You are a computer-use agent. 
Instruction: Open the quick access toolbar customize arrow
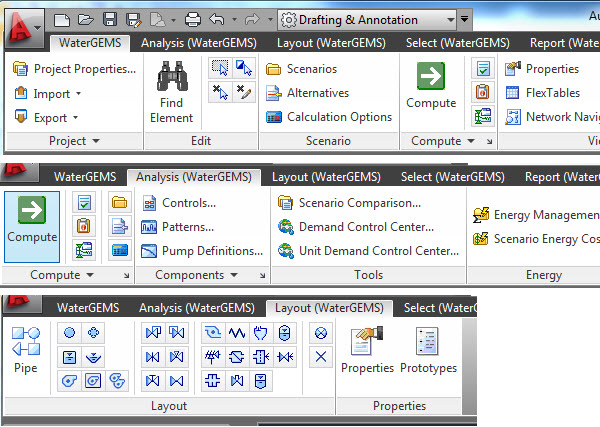(x=465, y=18)
